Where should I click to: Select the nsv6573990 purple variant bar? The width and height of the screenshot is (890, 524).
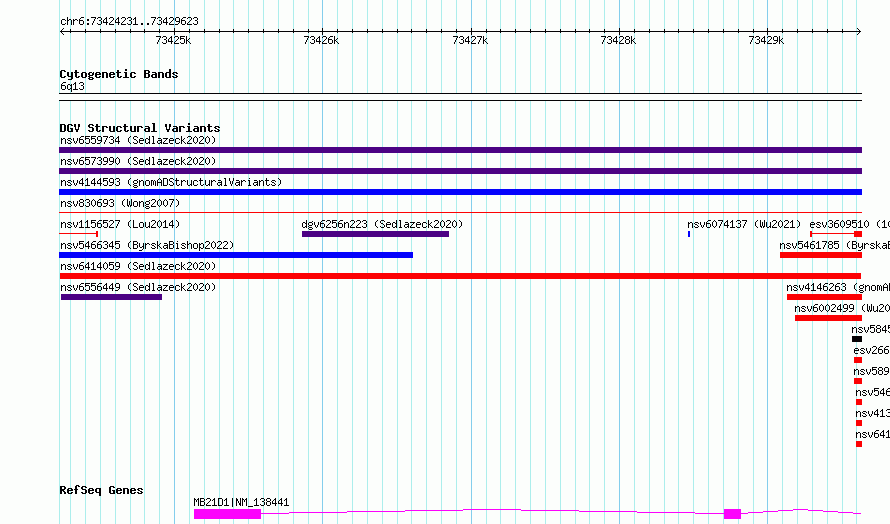(460, 171)
